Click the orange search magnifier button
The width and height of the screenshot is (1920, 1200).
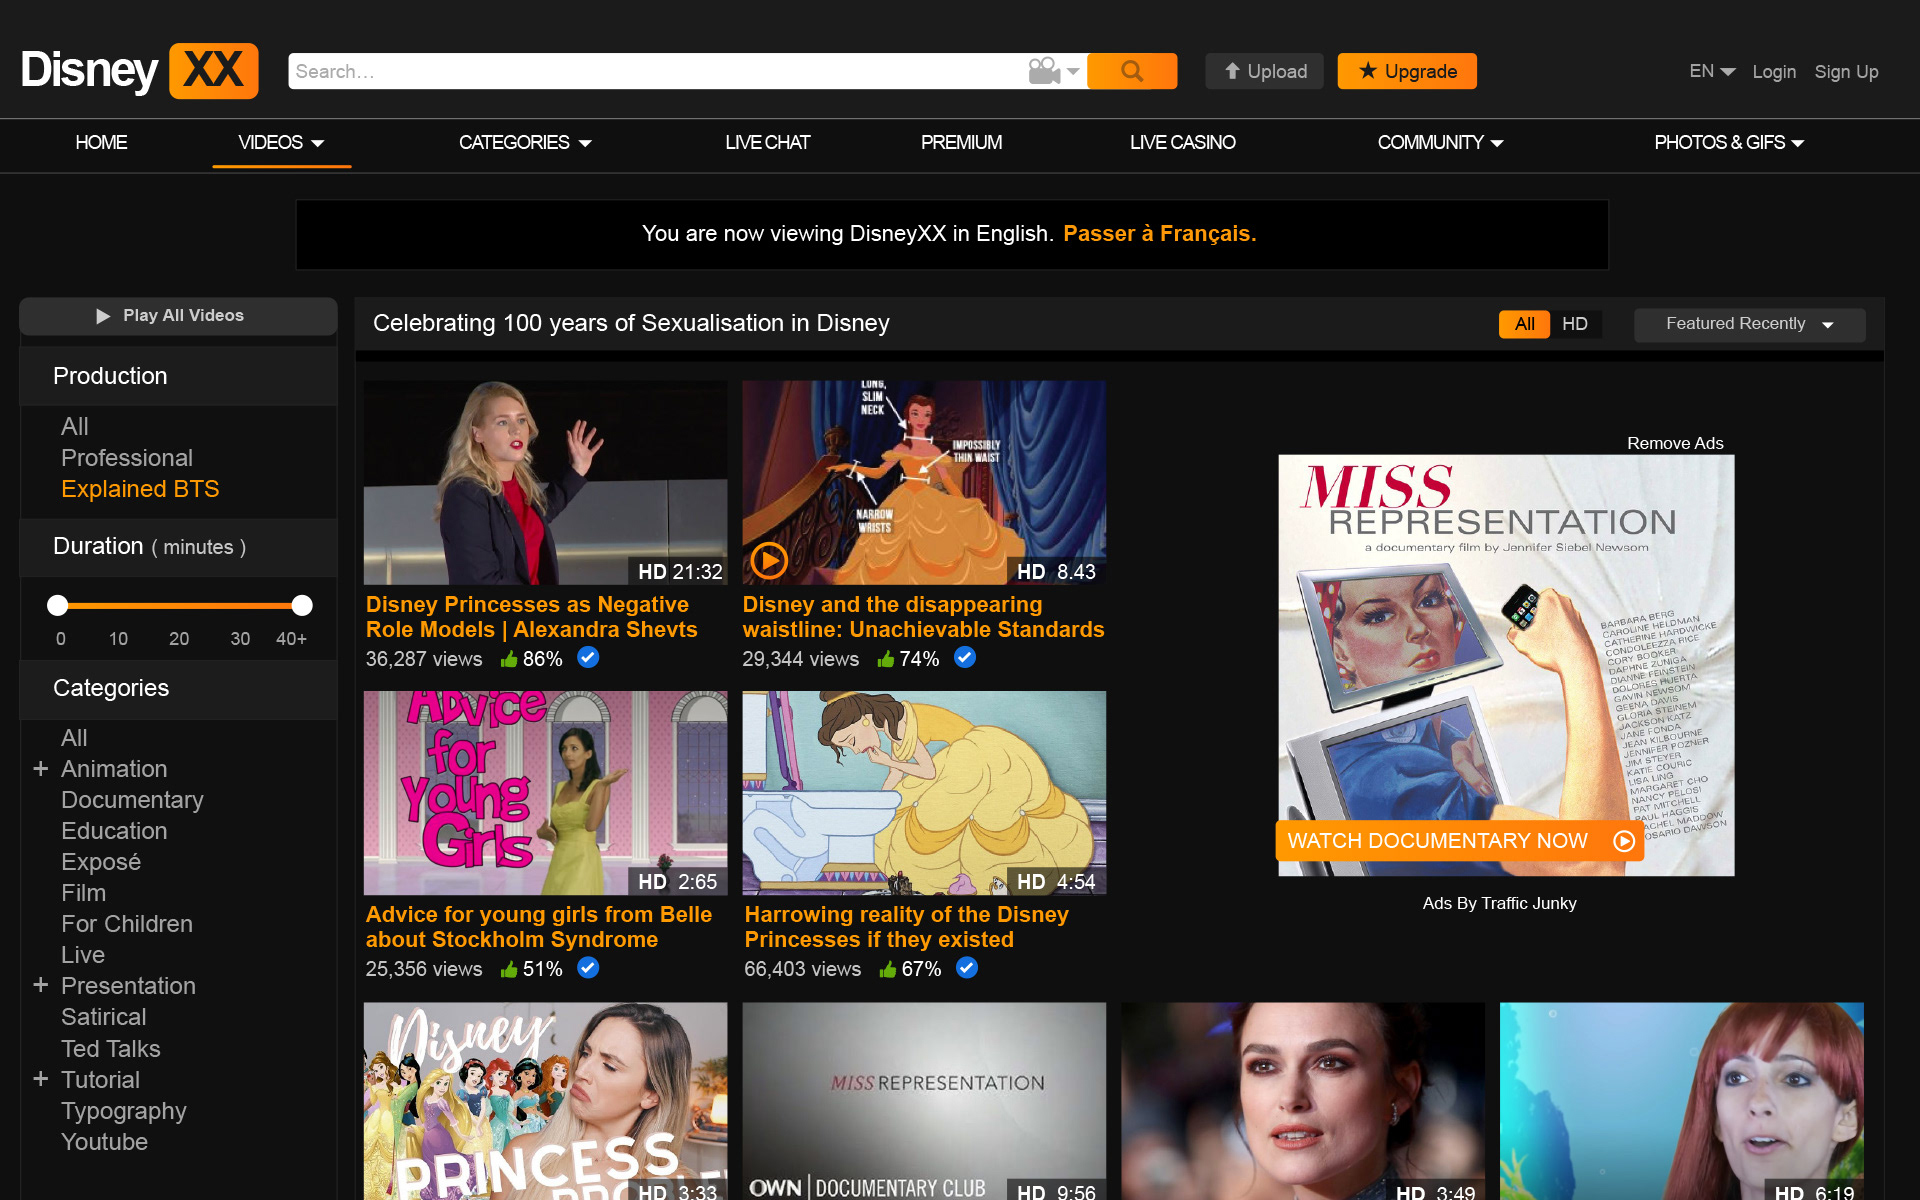click(x=1132, y=71)
